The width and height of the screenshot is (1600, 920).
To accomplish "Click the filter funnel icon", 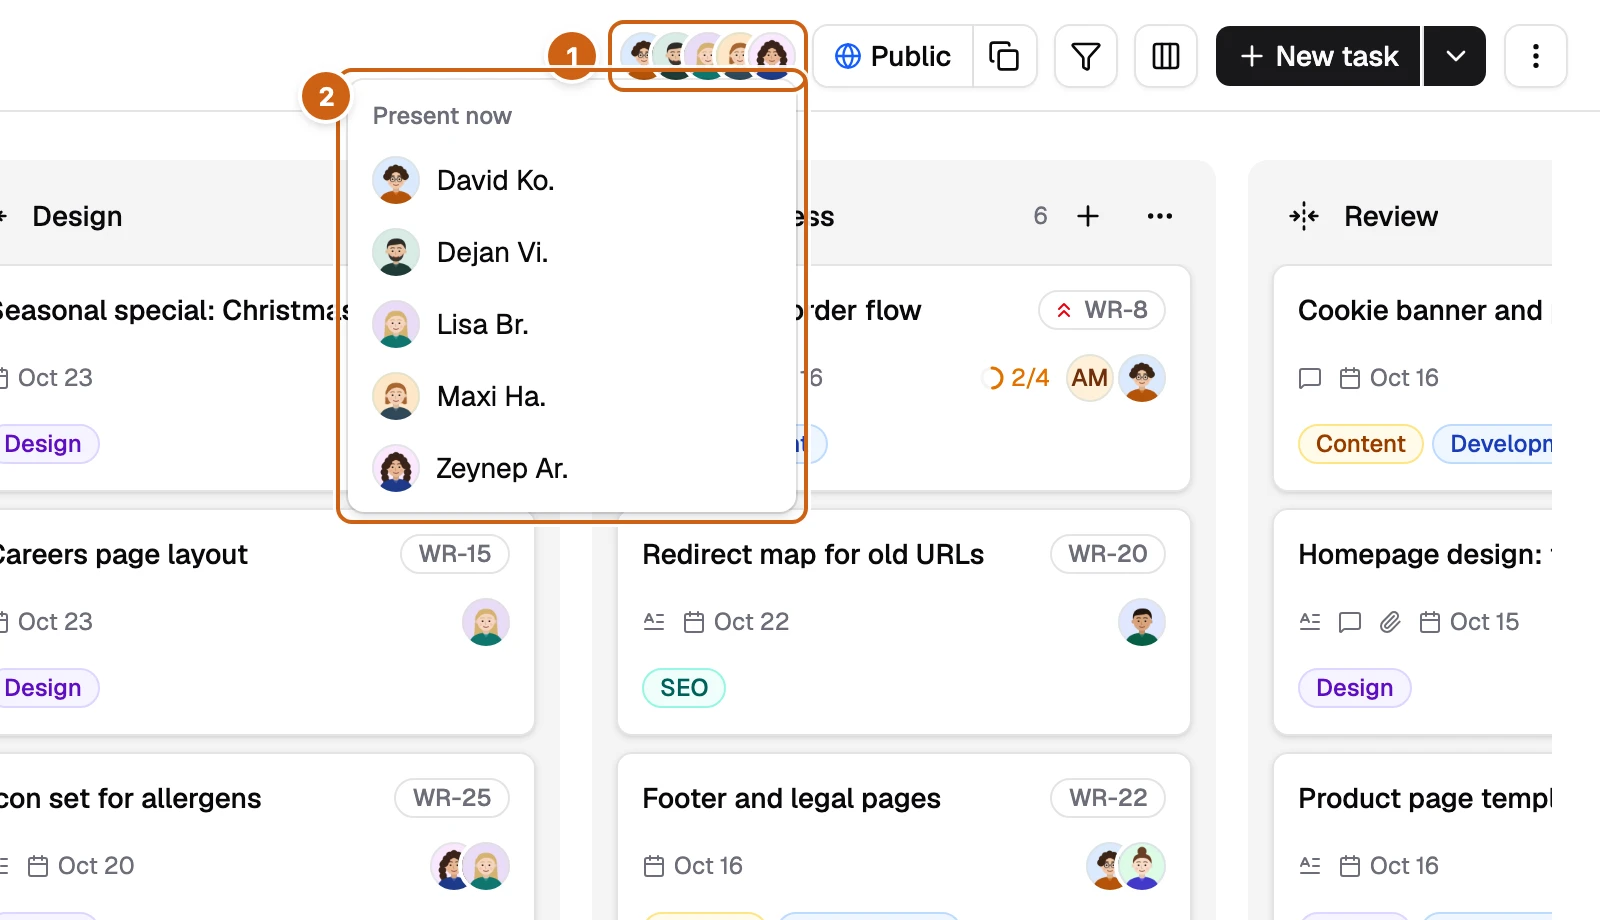I will point(1086,56).
